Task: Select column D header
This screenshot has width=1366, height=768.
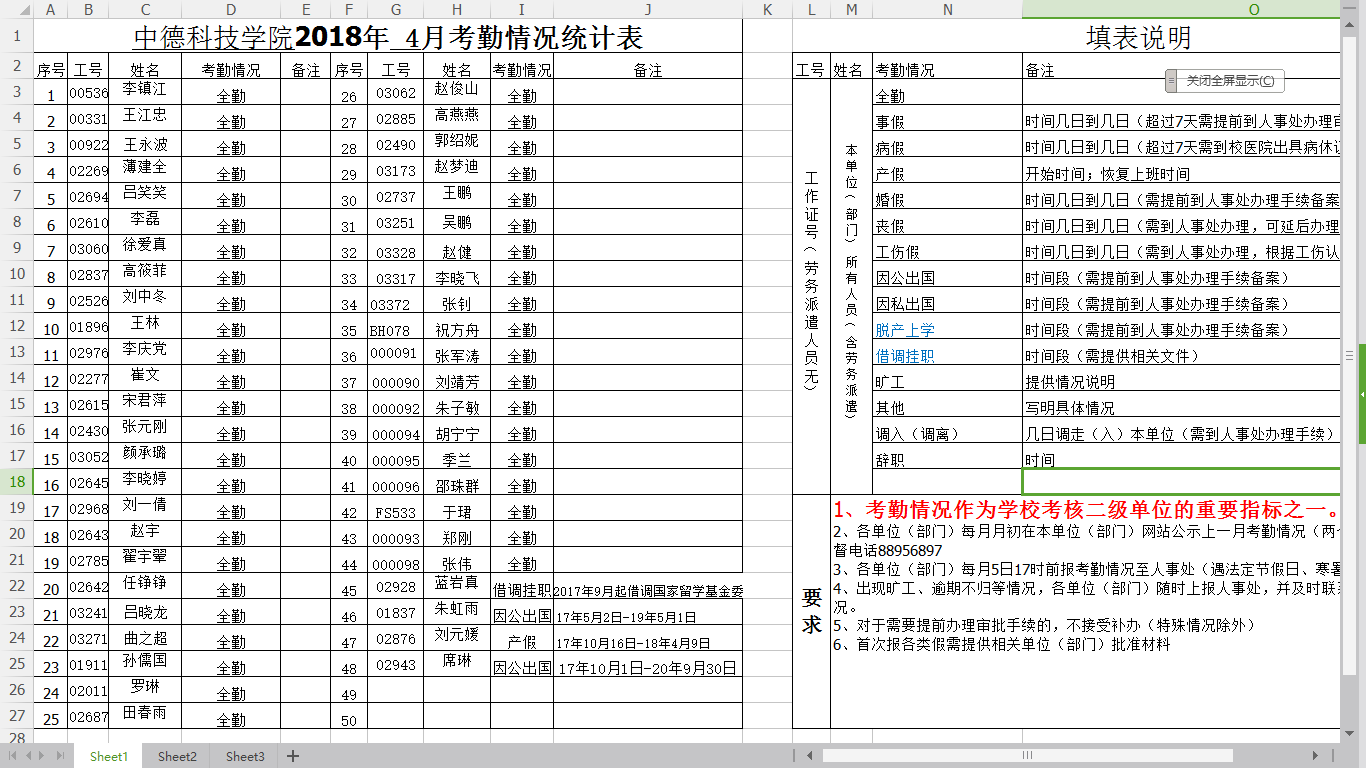Action: pyautogui.click(x=231, y=9)
